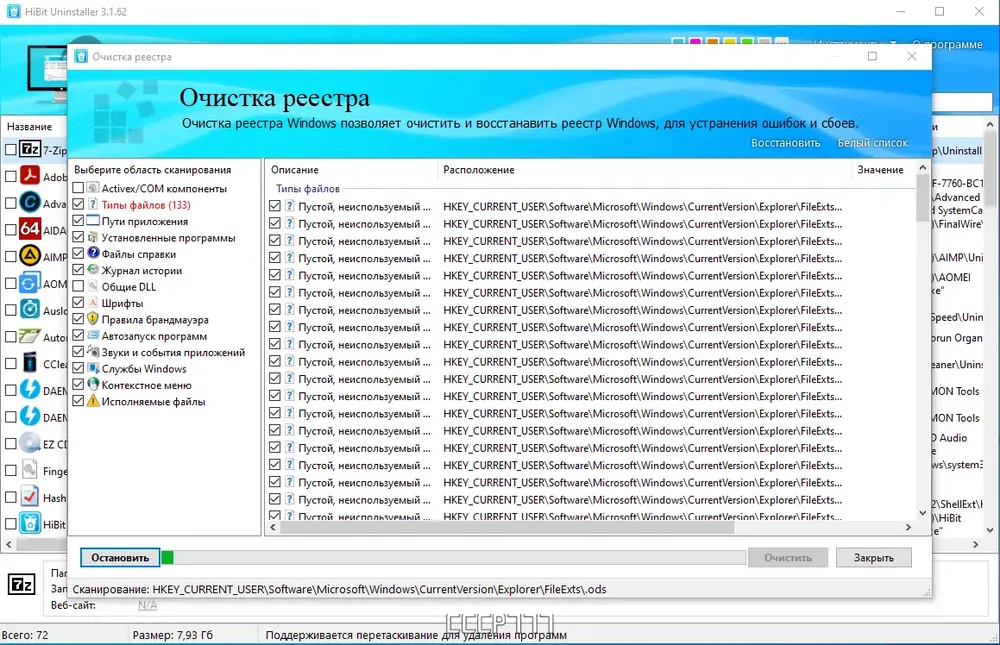Viewport: 1000px width, 645px height.
Task: Click the HiBit program icon in the main list
Action: (x=30, y=524)
